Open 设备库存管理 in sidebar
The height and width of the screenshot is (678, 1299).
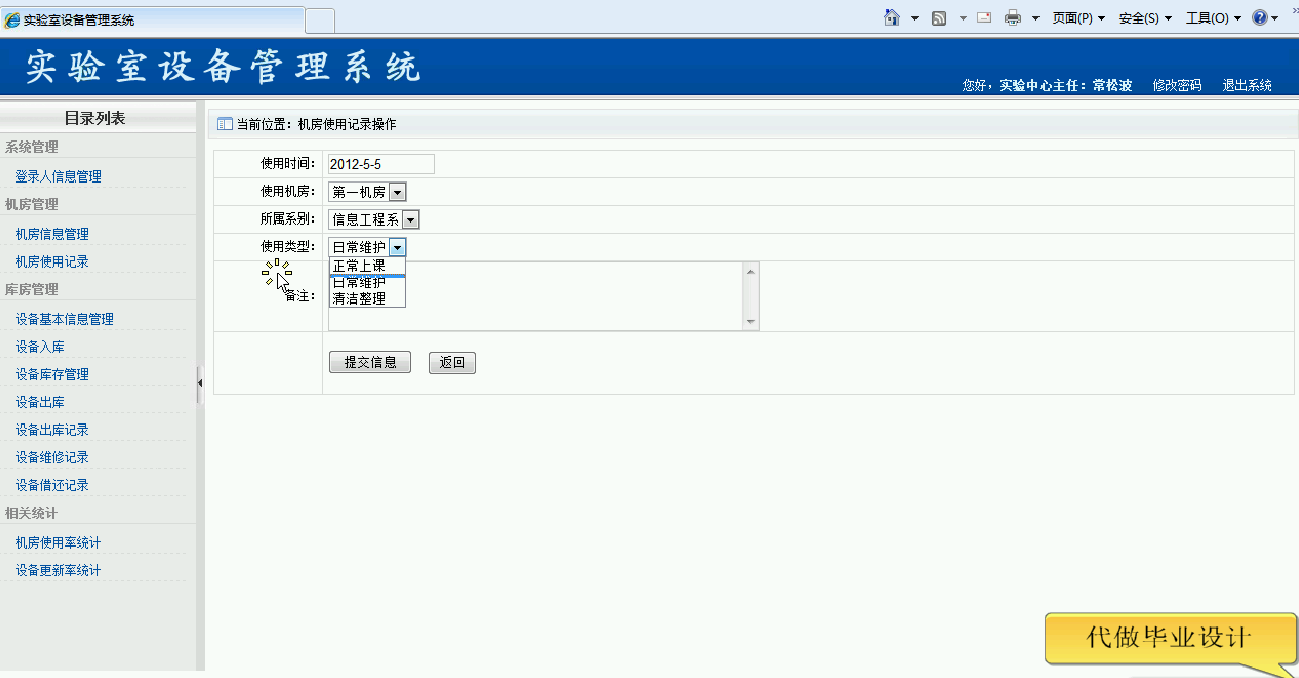(x=52, y=374)
